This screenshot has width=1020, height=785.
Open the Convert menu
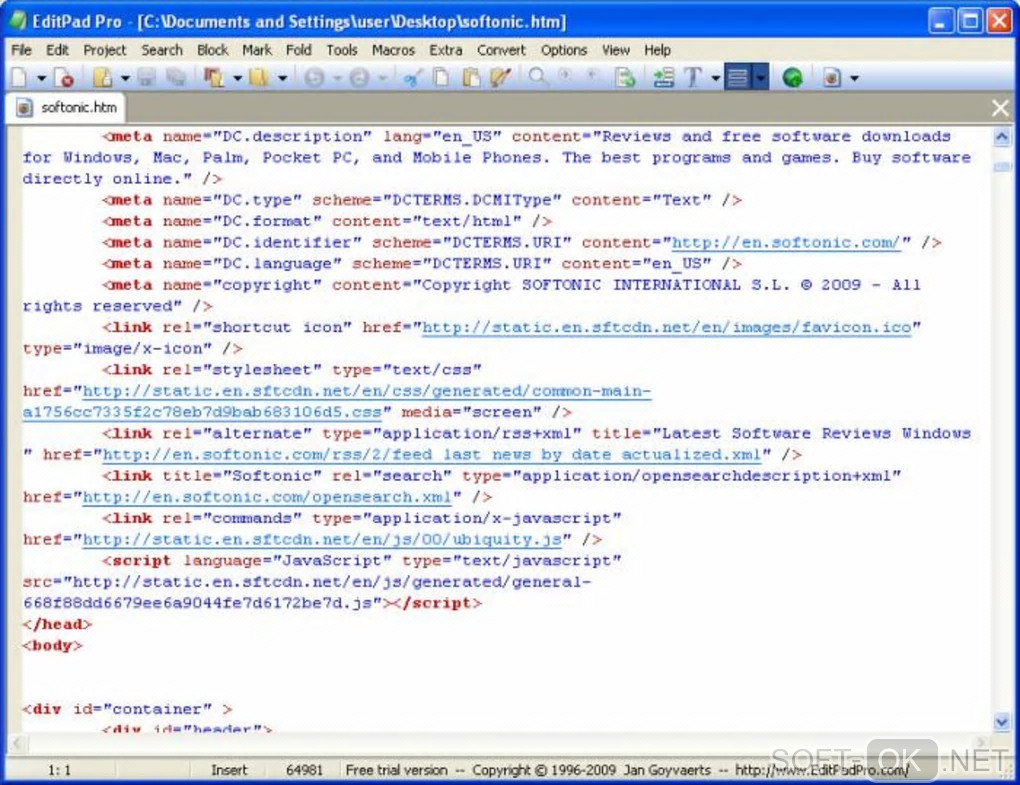(501, 50)
